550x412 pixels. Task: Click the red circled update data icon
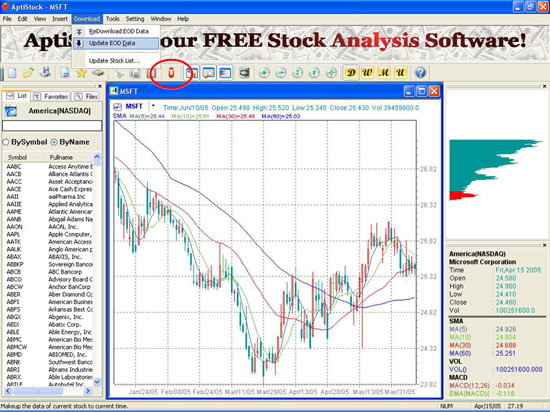coord(171,73)
